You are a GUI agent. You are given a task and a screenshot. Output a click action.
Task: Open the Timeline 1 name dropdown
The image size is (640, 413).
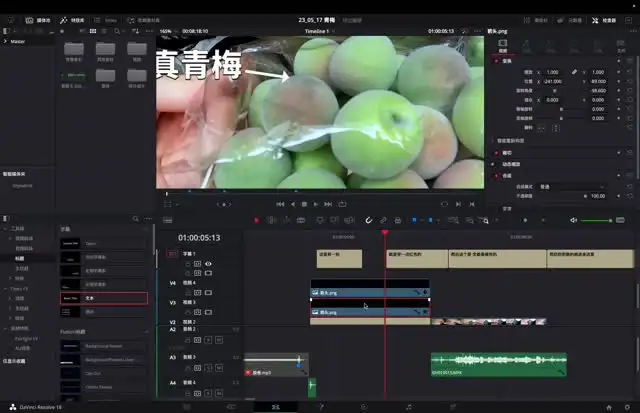(x=321, y=31)
